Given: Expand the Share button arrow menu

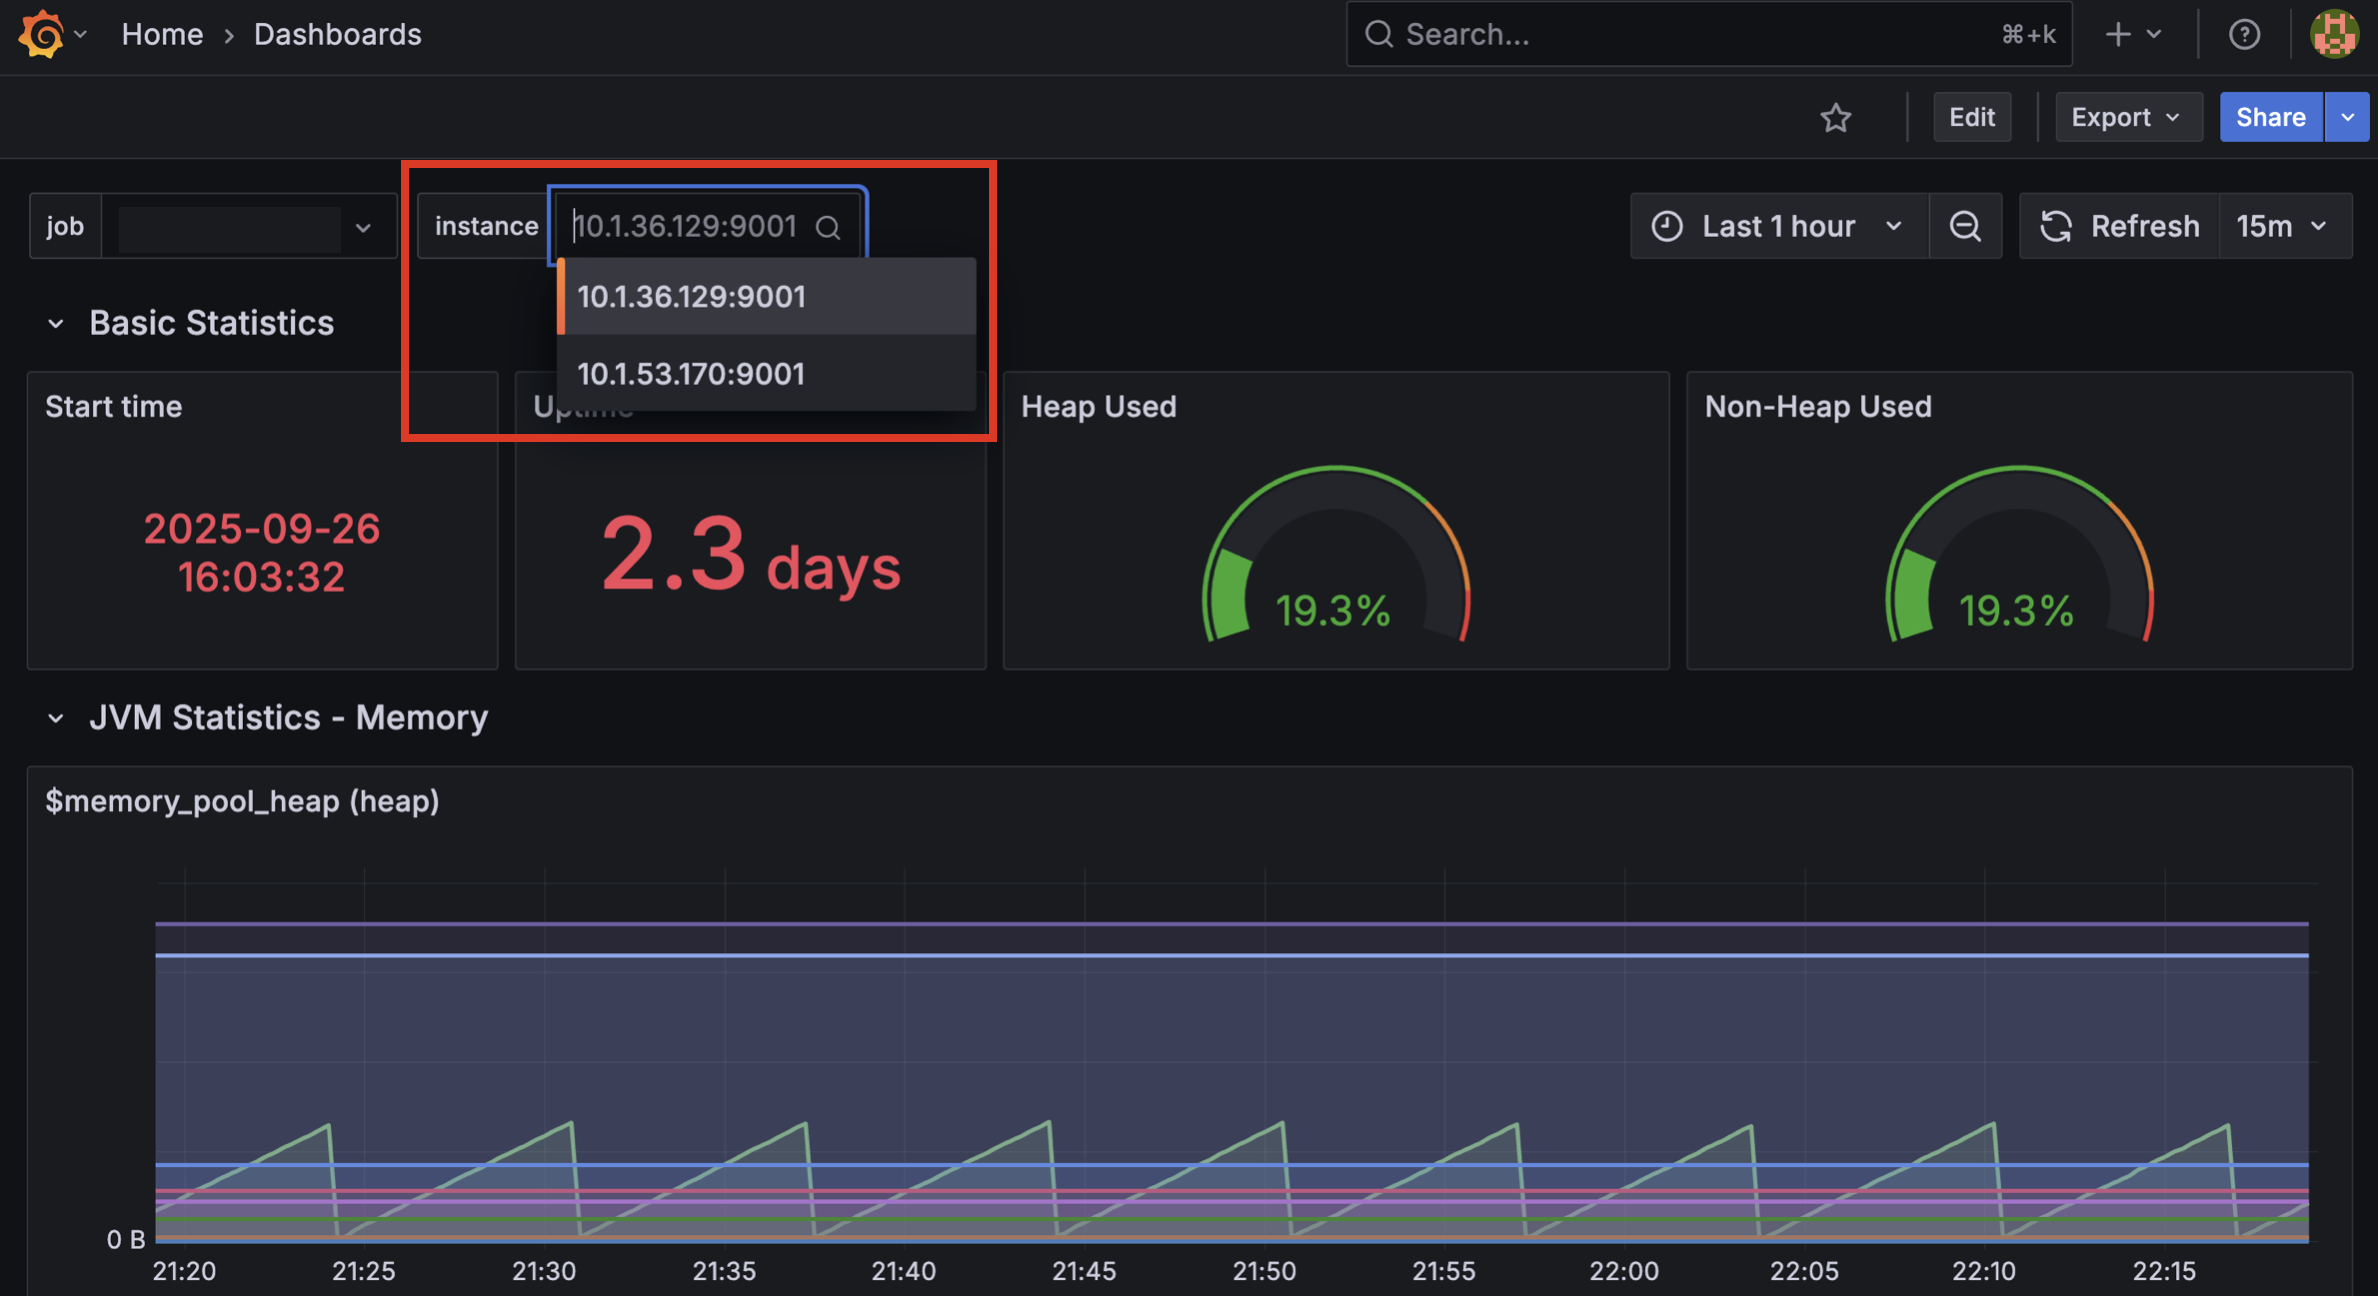Looking at the screenshot, I should point(2347,118).
